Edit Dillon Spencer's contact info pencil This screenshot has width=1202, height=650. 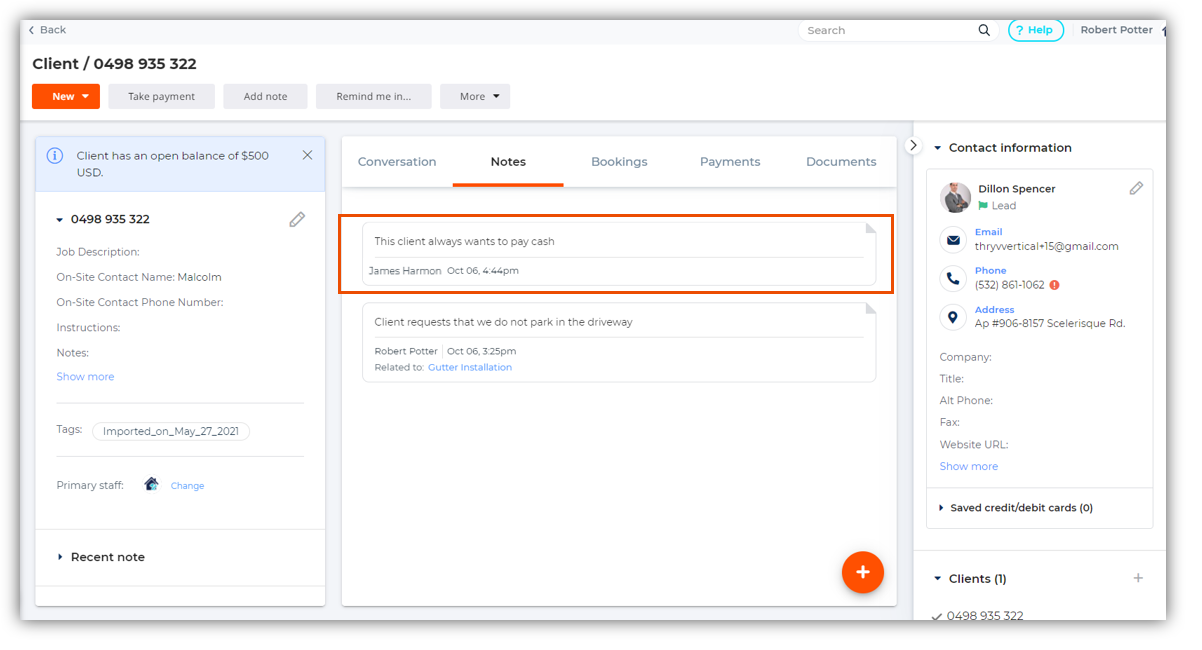tap(1136, 188)
